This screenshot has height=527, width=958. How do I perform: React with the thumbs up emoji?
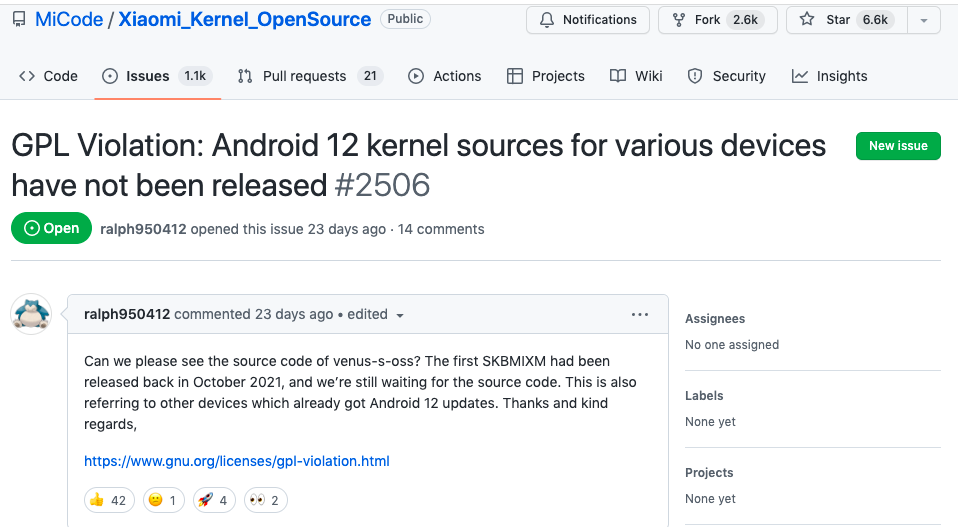click(107, 500)
